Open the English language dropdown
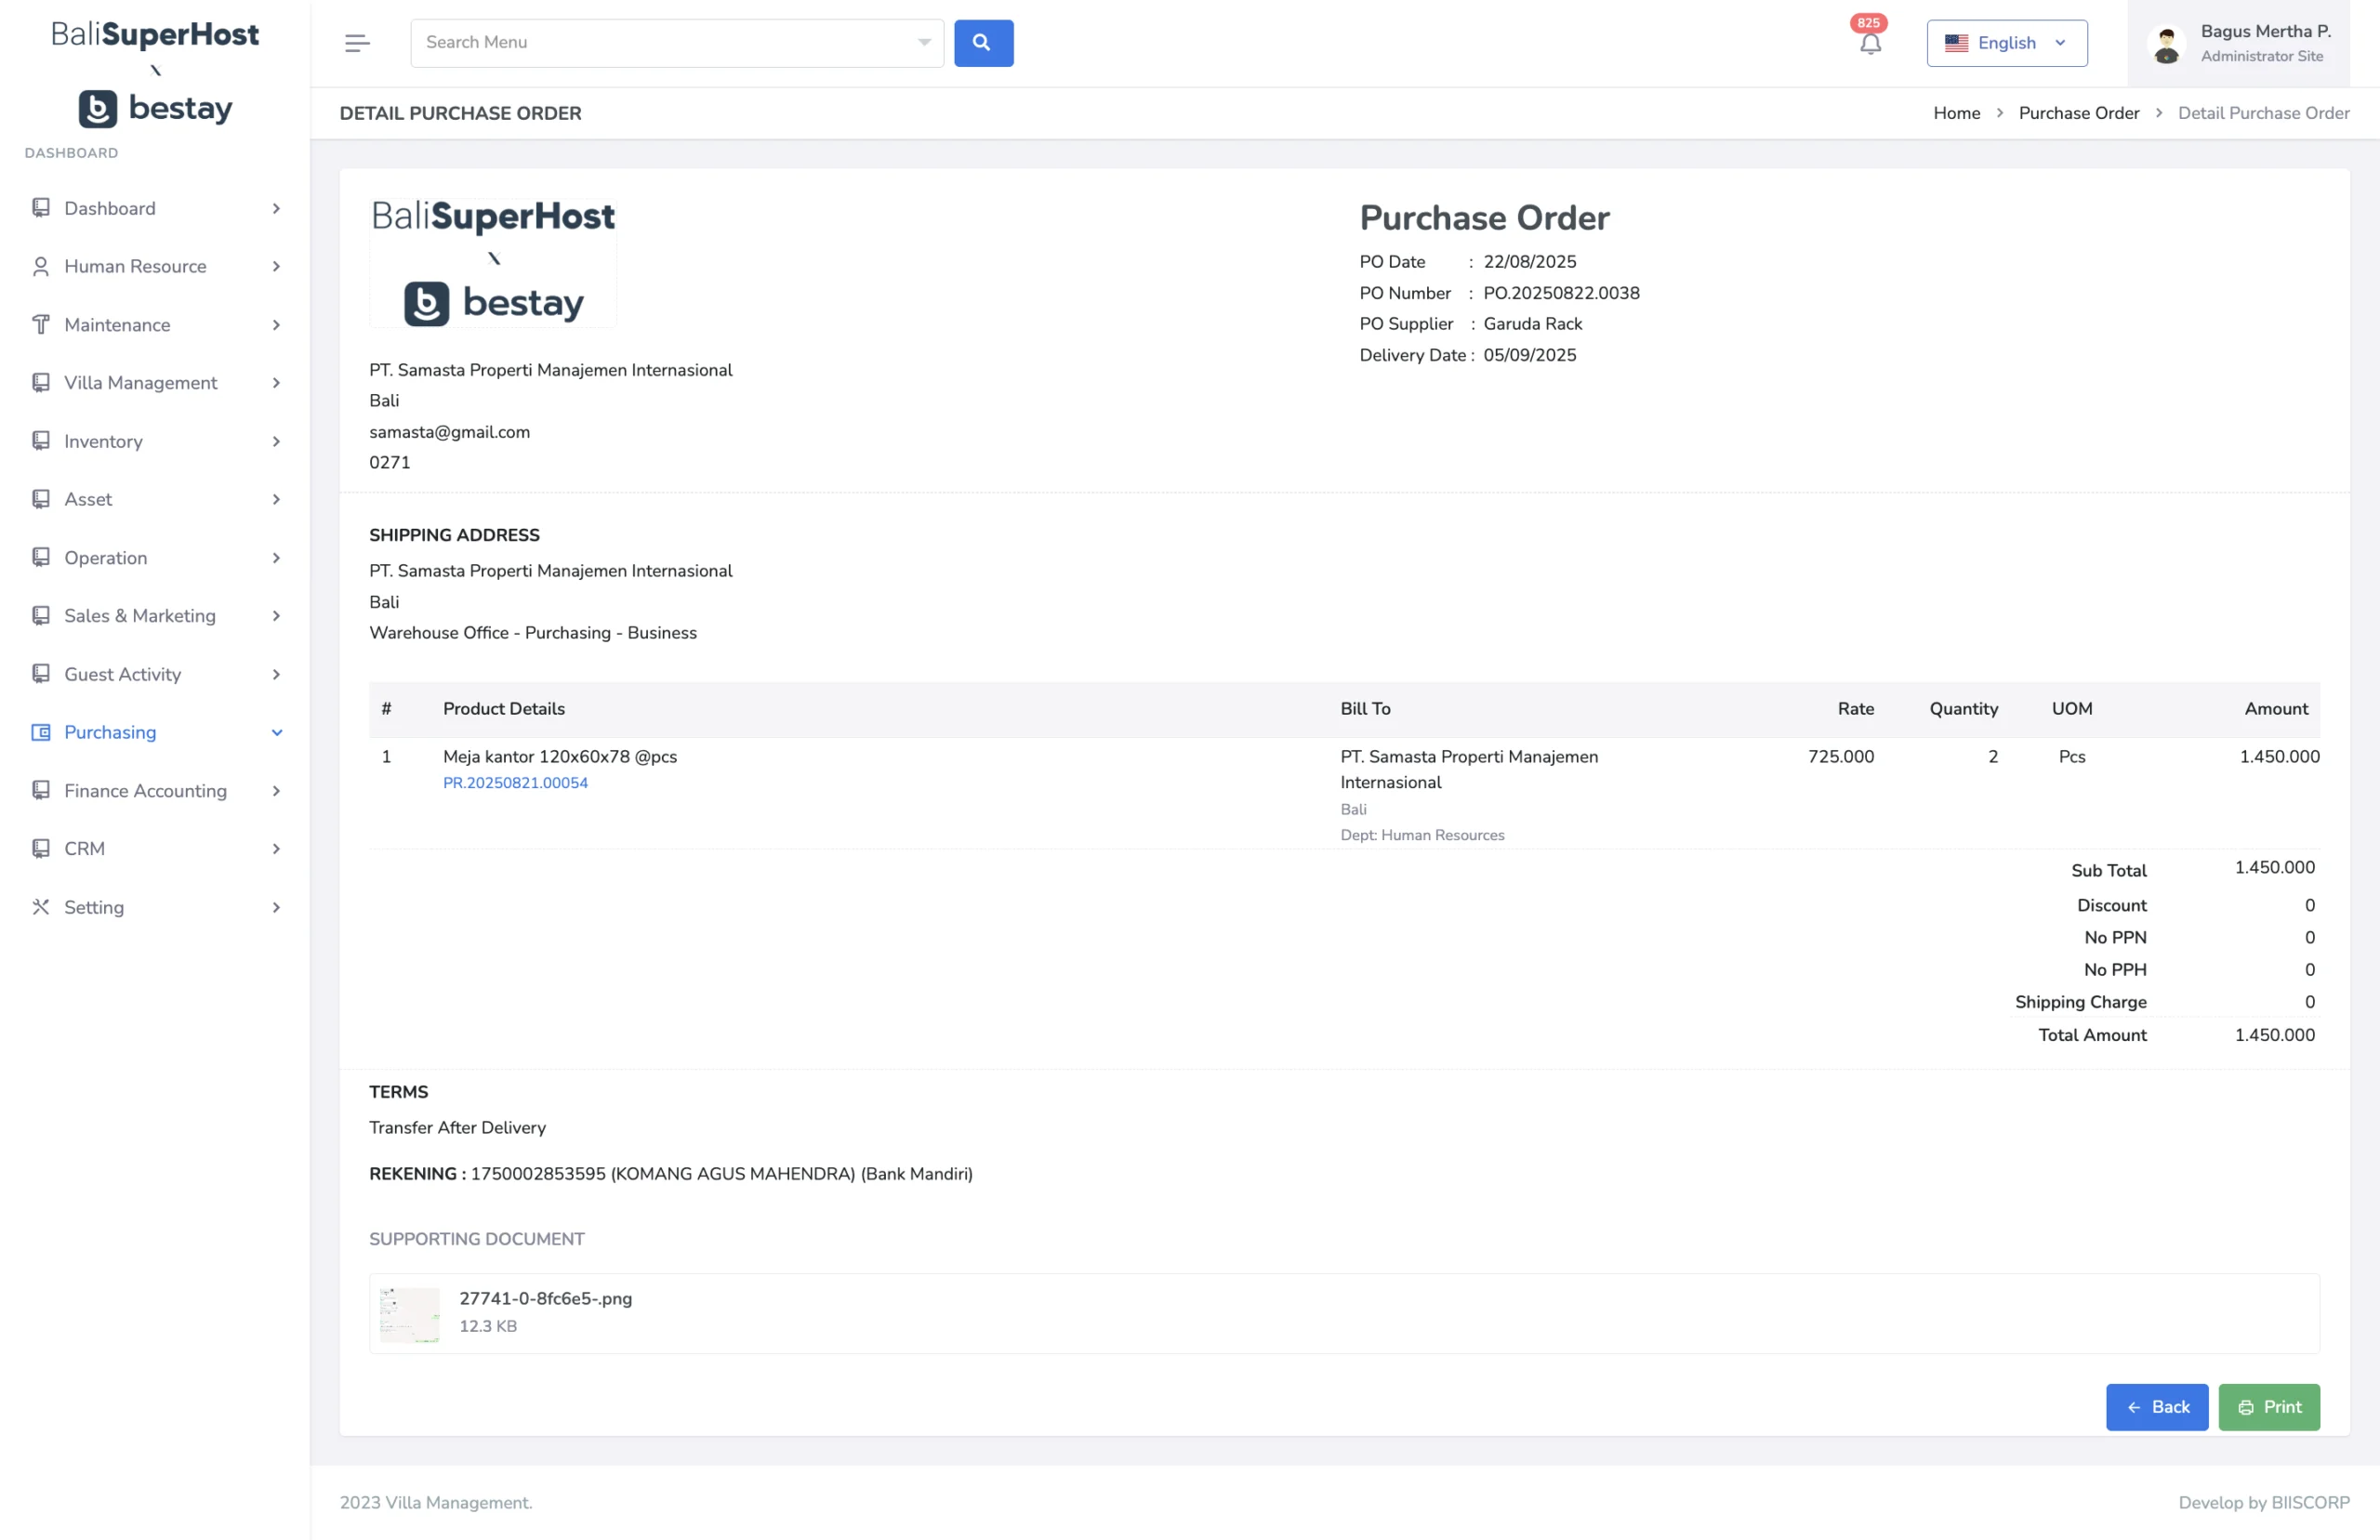 pos(2006,43)
